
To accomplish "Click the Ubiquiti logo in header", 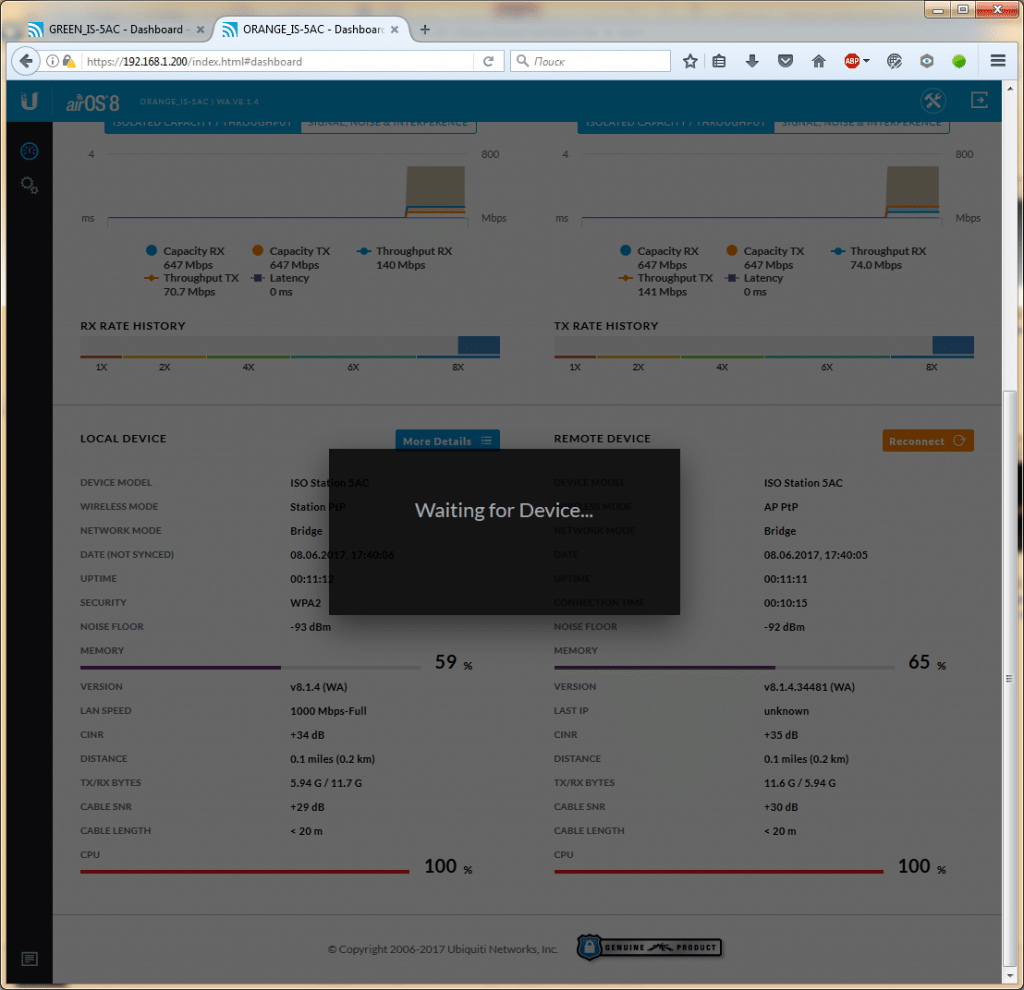I will point(29,101).
